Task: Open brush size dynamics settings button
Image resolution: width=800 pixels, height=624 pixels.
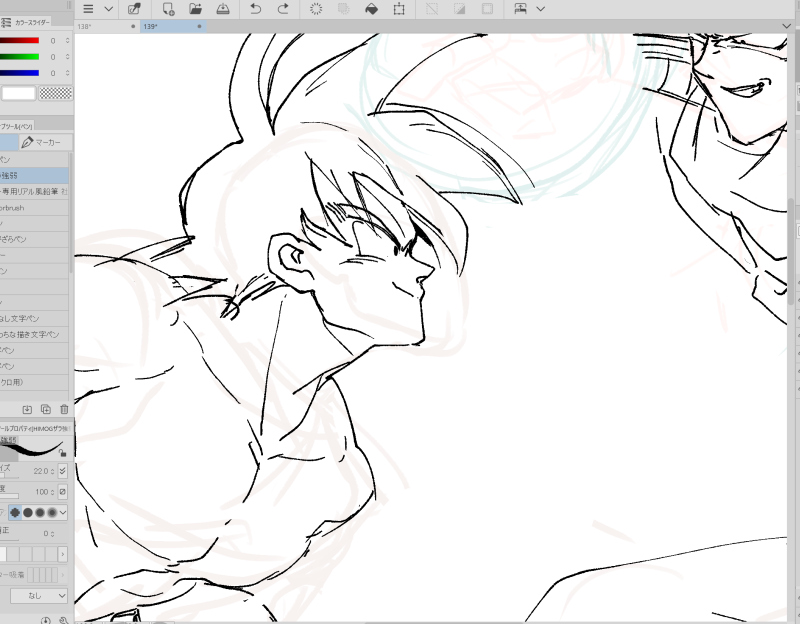Action: click(x=62, y=471)
